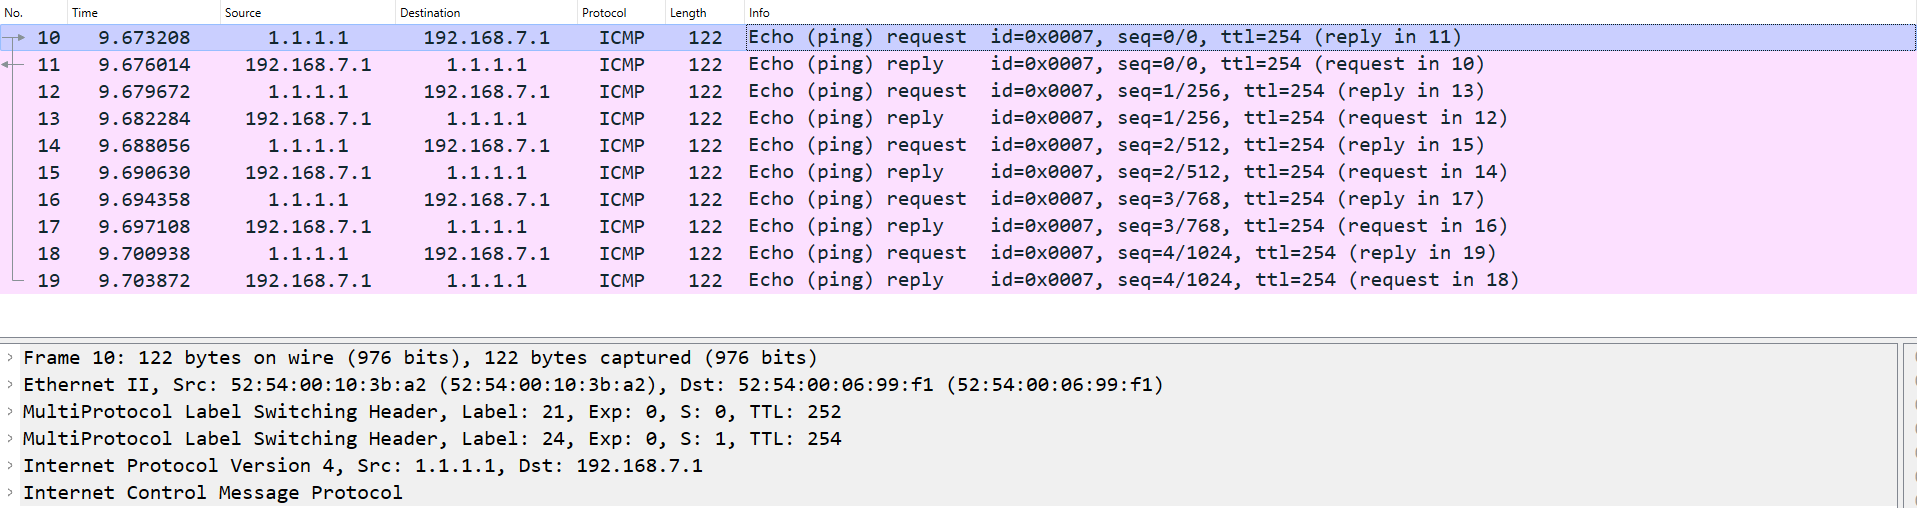Expand the Frame 10 details row

click(x=10, y=357)
